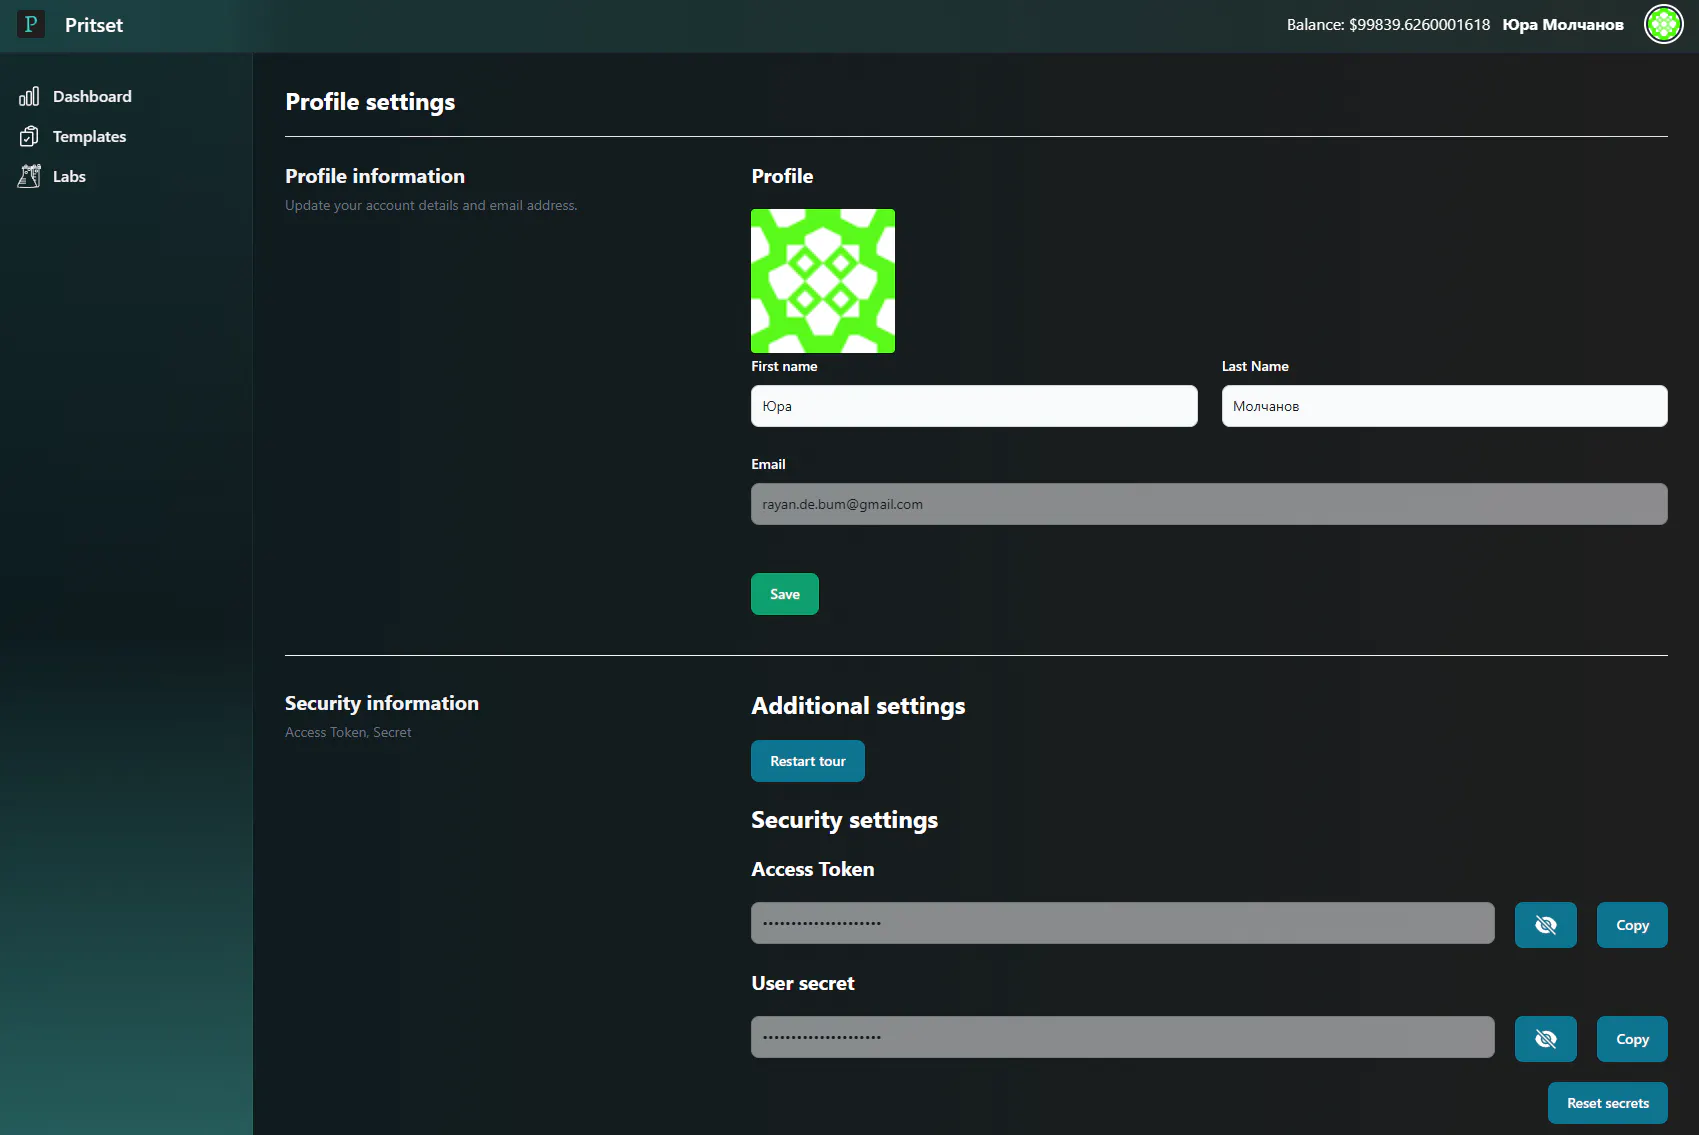Screen dimensions: 1699x1135
Task: Click the 'Access Token' label above the field
Action: coord(813,869)
